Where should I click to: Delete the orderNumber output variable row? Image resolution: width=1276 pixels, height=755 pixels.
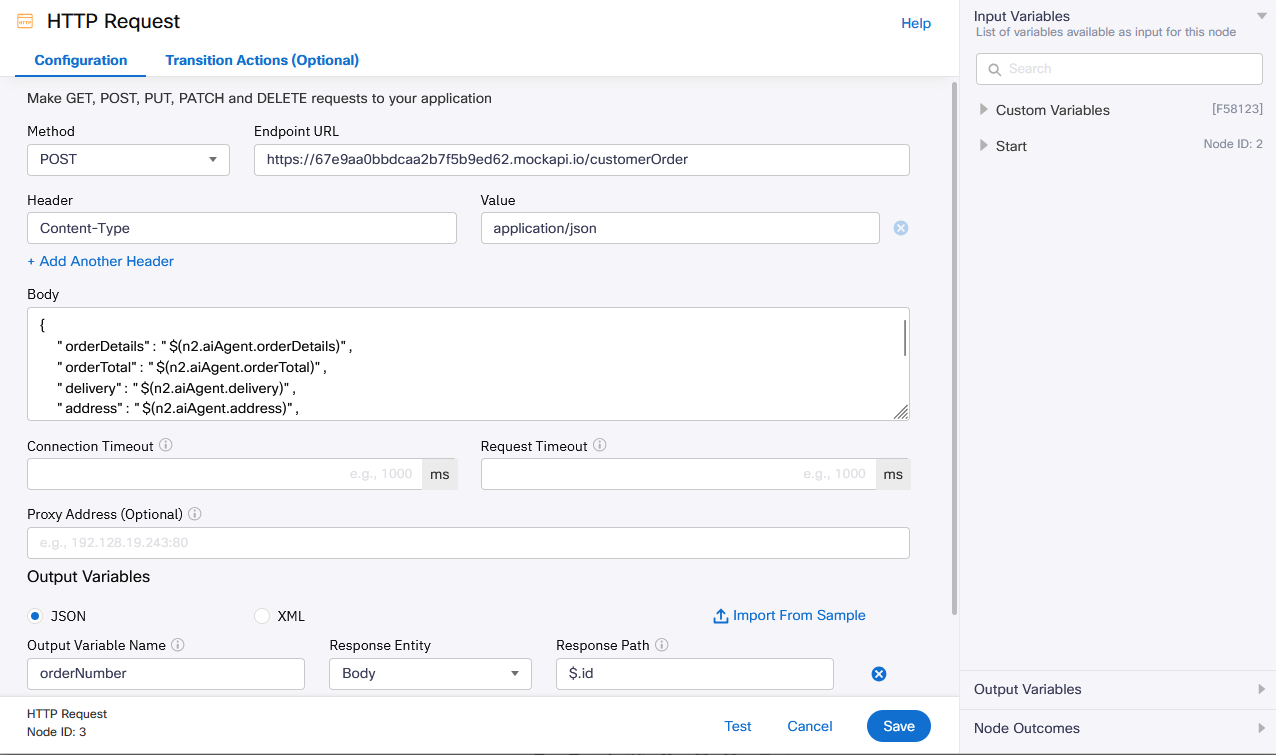pos(879,674)
